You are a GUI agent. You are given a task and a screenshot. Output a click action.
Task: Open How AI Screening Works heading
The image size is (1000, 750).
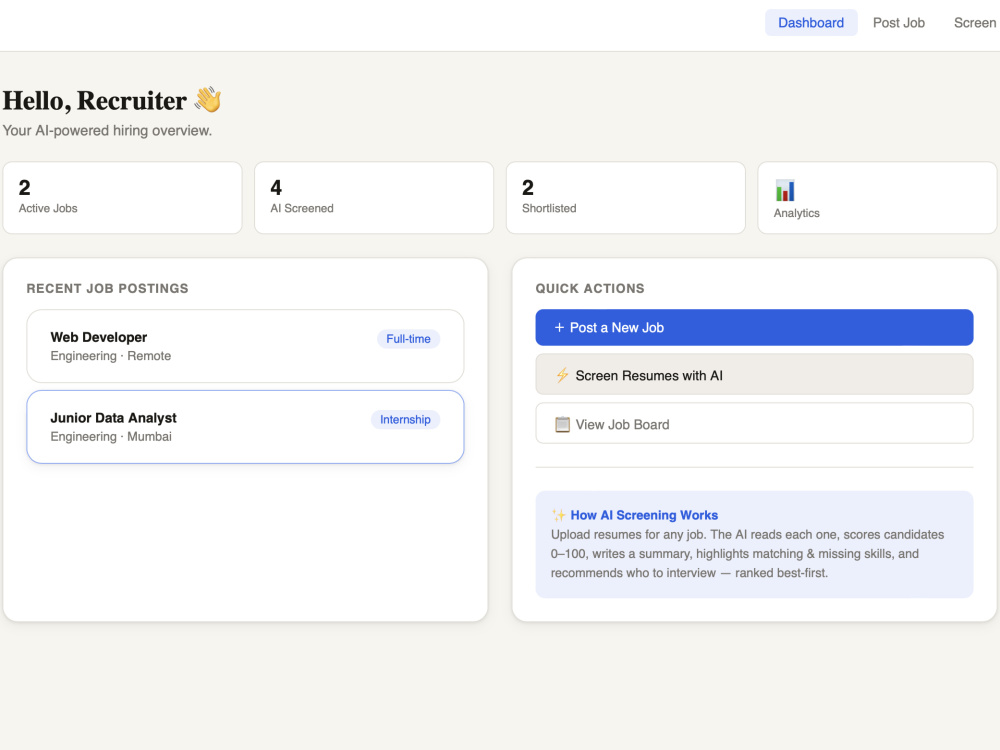(x=644, y=515)
